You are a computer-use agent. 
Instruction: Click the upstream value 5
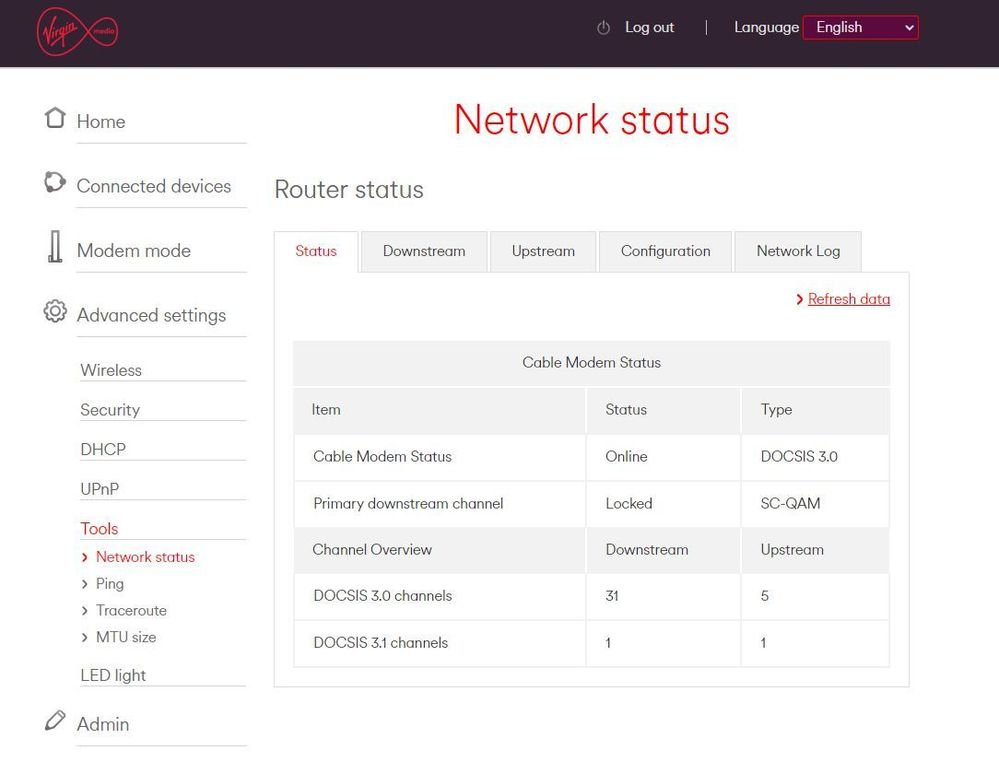coord(765,596)
